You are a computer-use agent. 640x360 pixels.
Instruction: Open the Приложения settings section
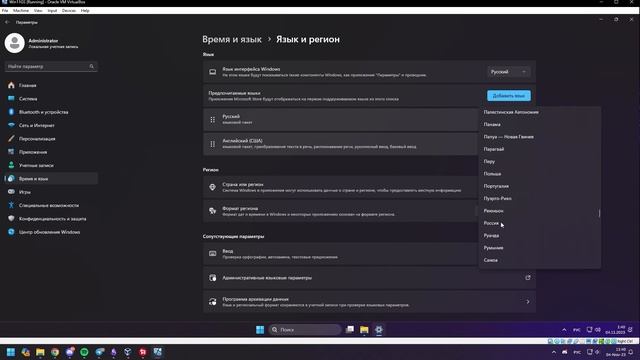[51, 152]
